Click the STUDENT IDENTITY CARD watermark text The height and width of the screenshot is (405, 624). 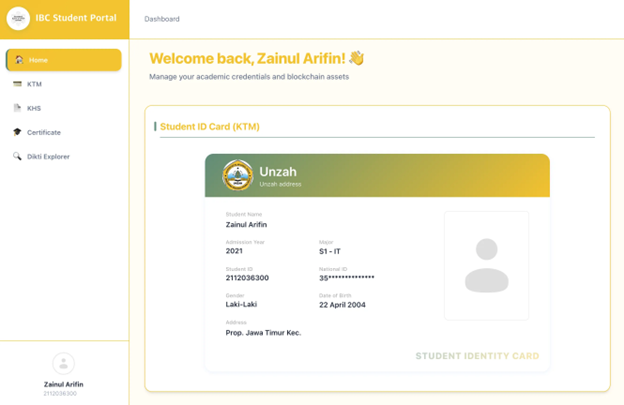pyautogui.click(x=477, y=356)
